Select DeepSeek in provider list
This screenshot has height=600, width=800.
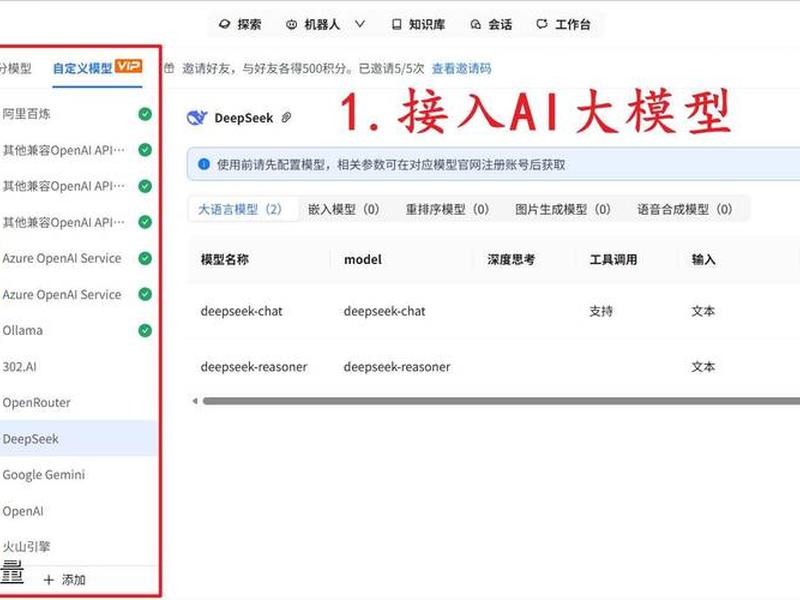(x=77, y=439)
